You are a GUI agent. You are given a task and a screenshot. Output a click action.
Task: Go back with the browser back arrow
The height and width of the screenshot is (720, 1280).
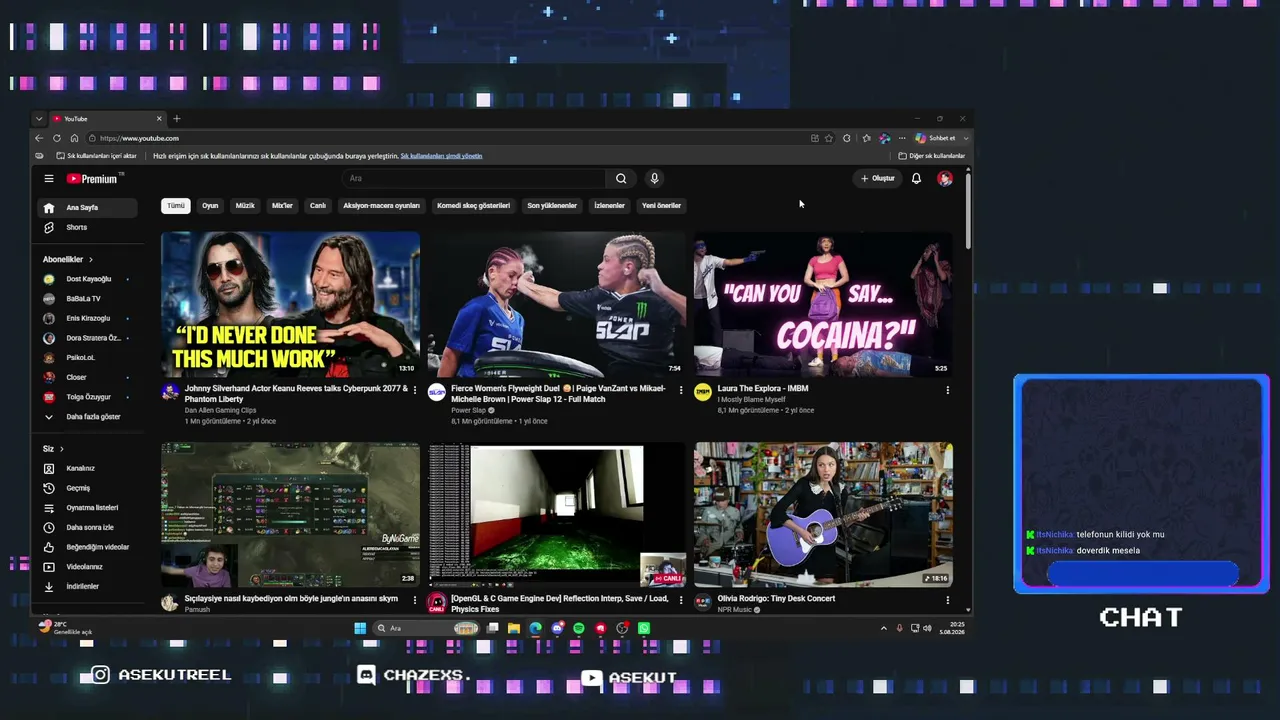pyautogui.click(x=39, y=138)
